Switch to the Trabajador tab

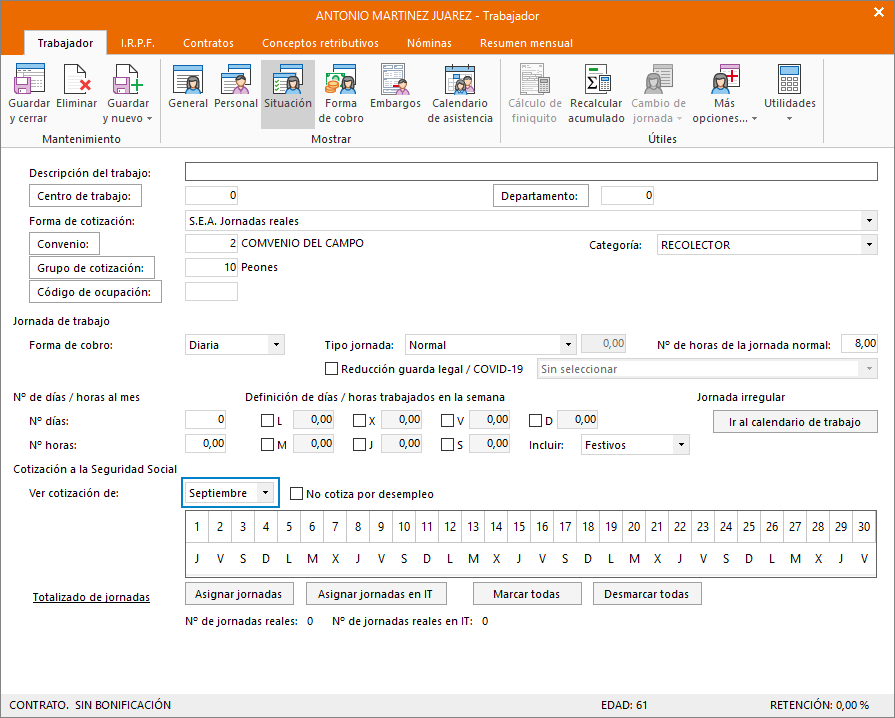pos(65,43)
